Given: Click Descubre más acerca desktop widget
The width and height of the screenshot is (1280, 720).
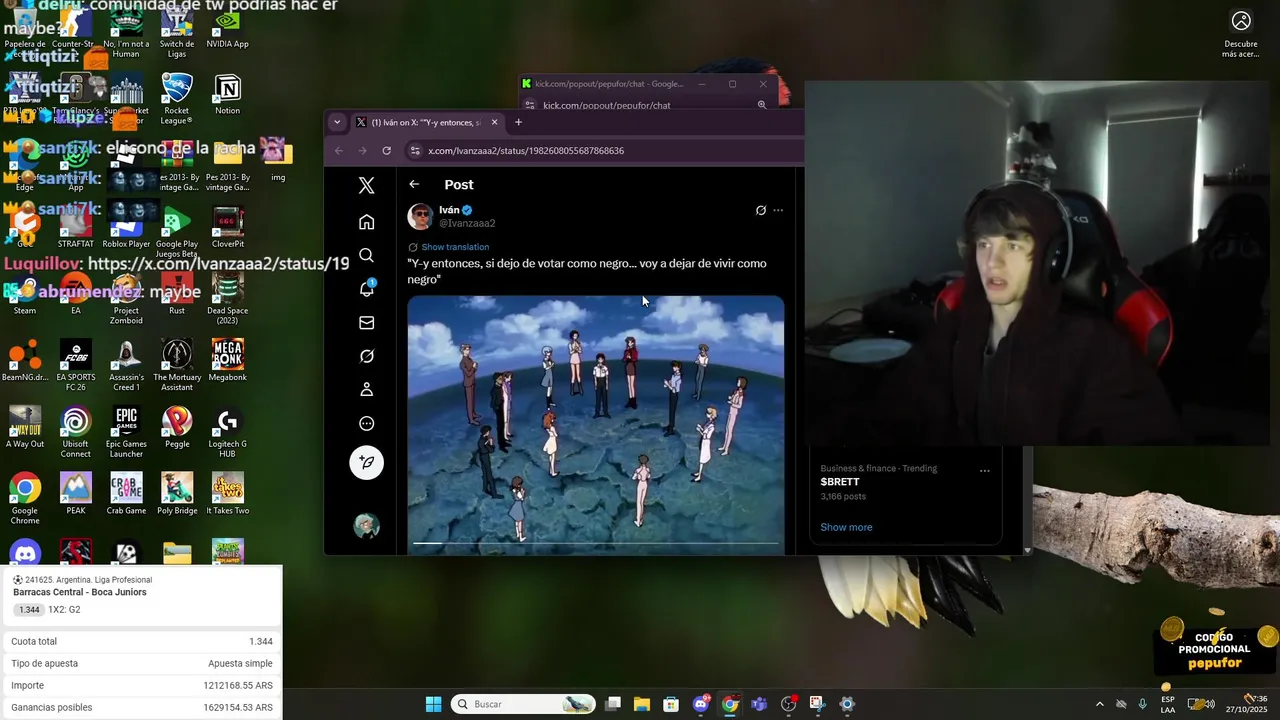Looking at the screenshot, I should click(1240, 32).
